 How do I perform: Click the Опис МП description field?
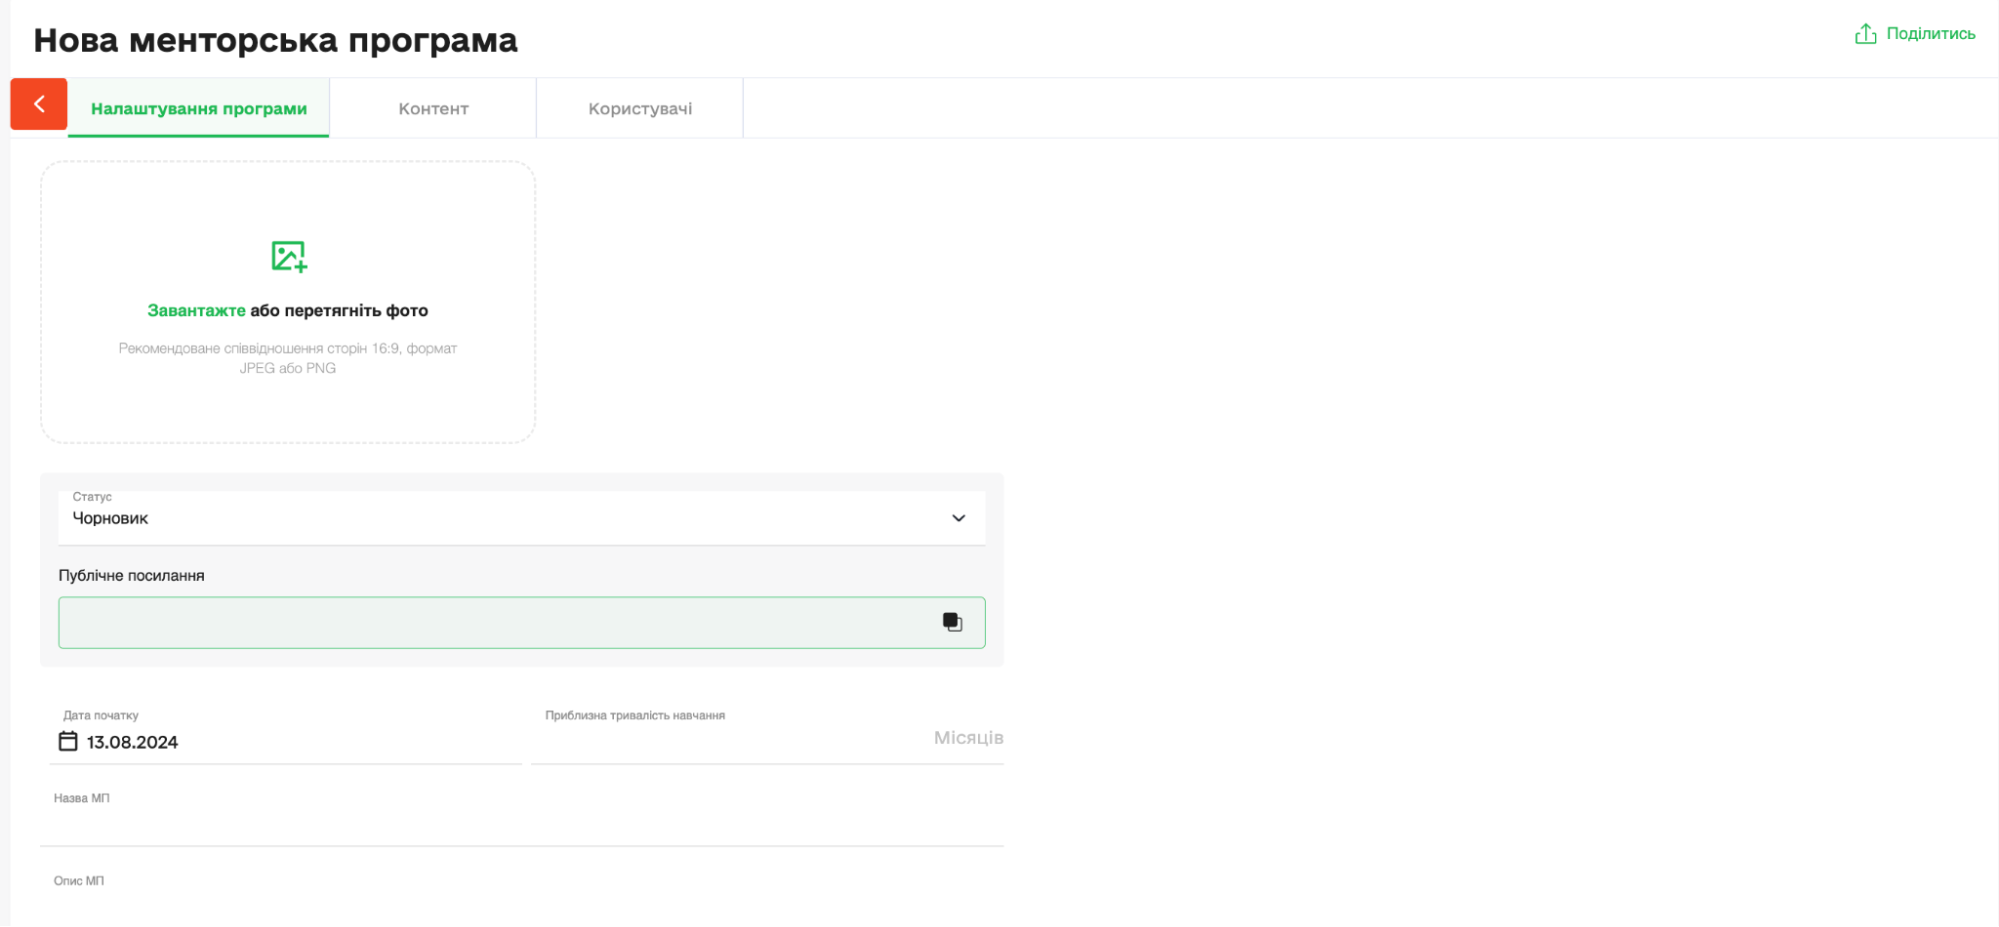pyautogui.click(x=520, y=900)
